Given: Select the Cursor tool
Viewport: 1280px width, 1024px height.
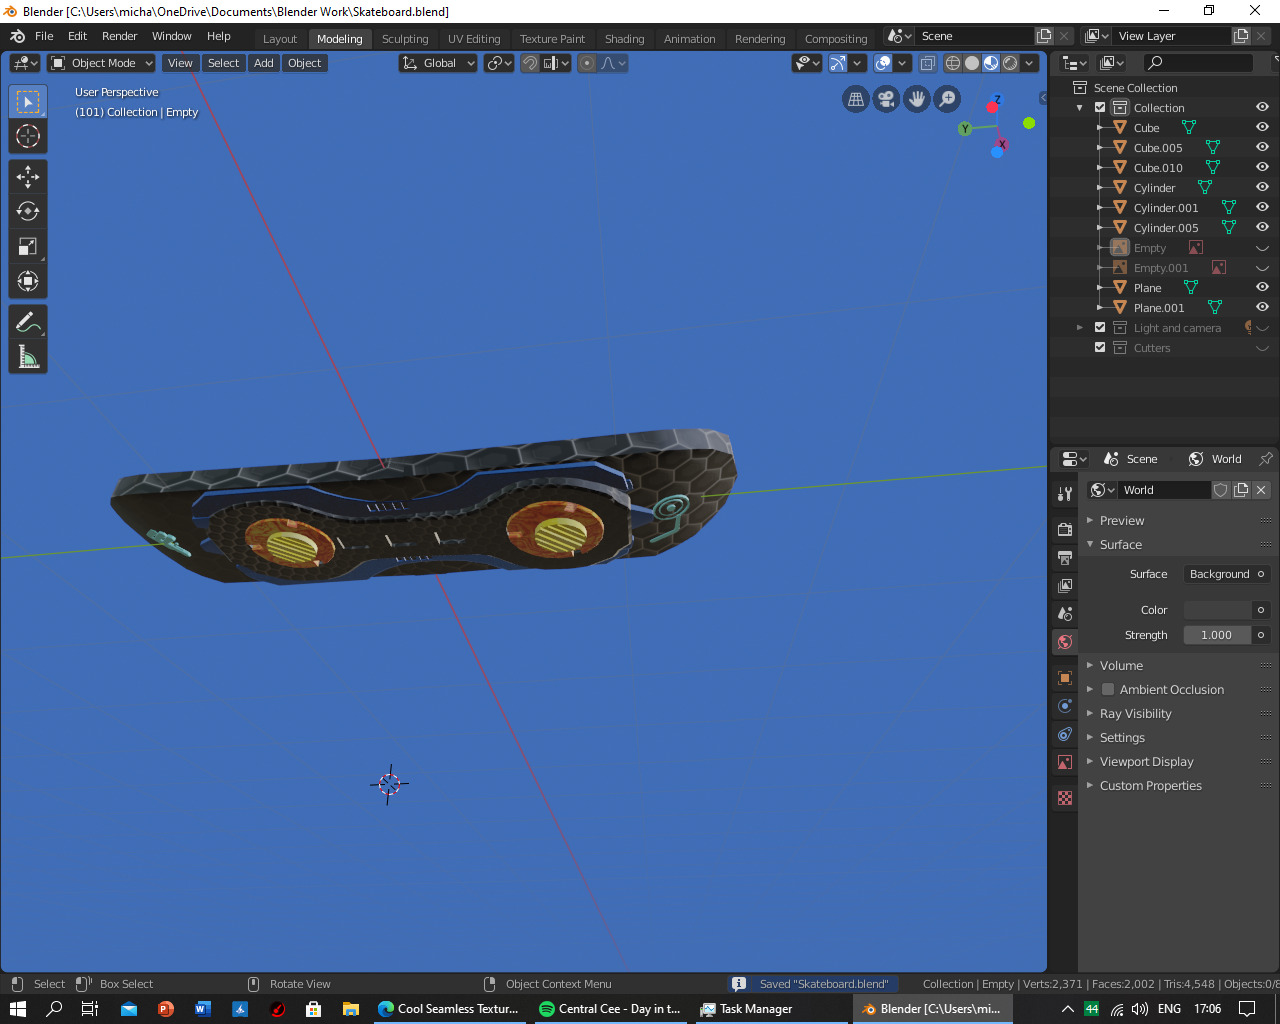Looking at the screenshot, I should pos(28,136).
